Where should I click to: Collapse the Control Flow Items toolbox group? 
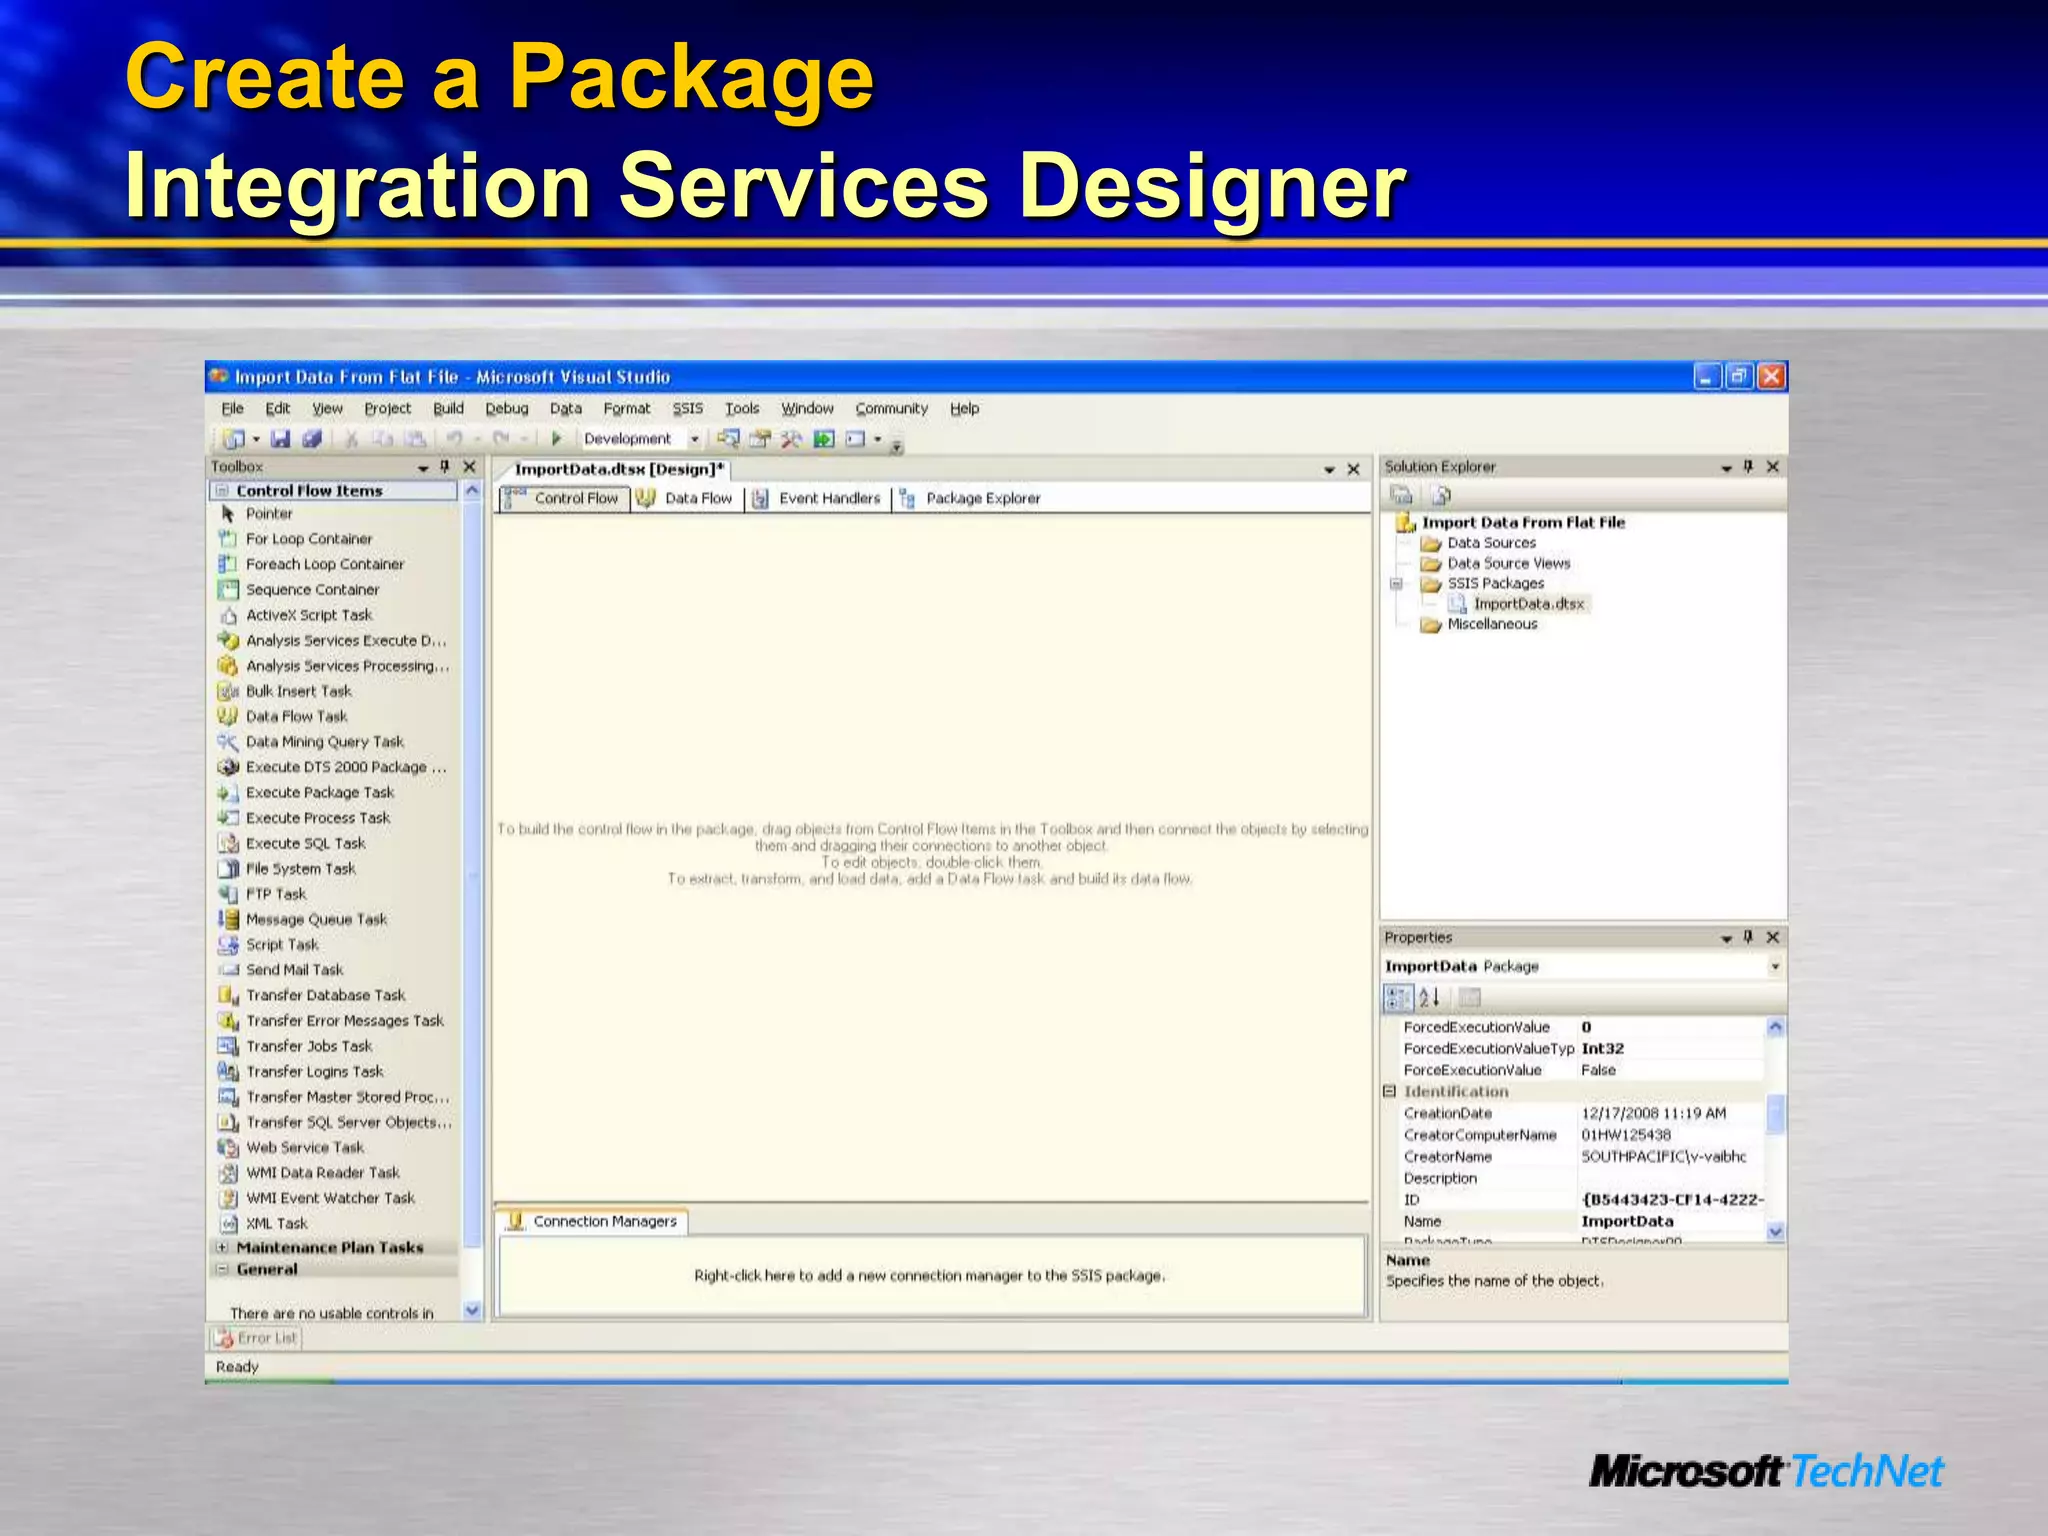pos(223,491)
